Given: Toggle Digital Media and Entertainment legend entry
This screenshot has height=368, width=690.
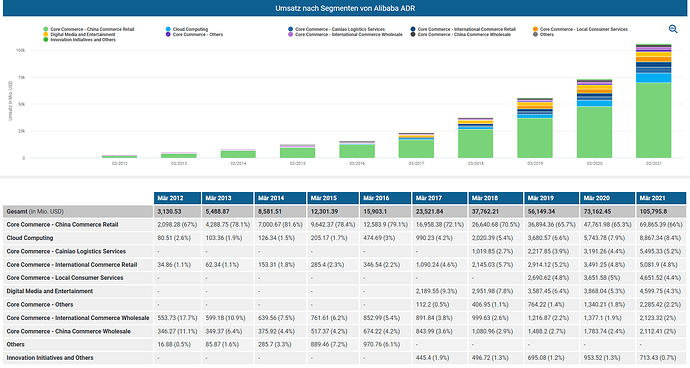Looking at the screenshot, I should 79,34.
